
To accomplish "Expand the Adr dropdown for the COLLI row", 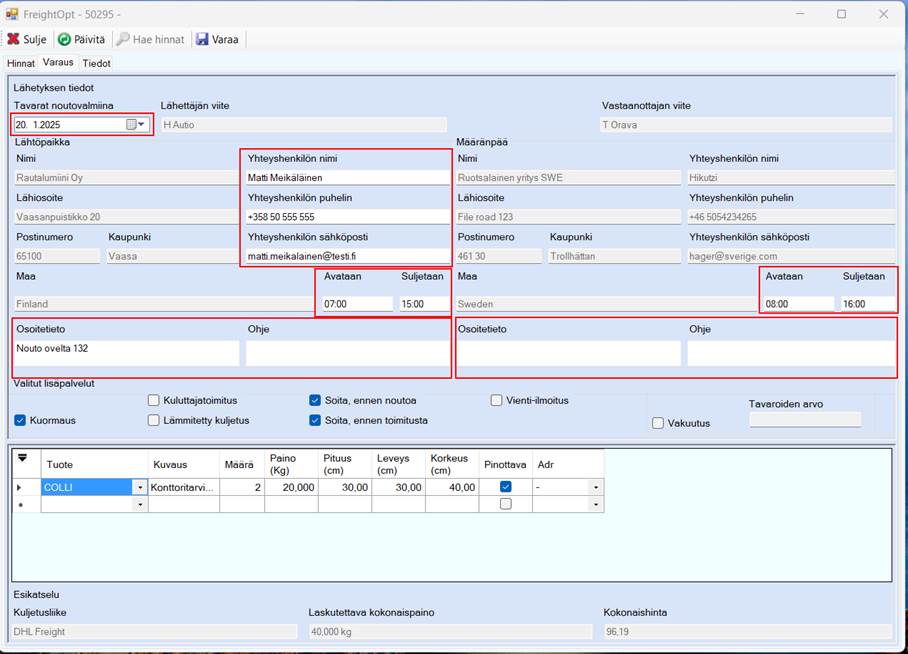I will tap(596, 488).
